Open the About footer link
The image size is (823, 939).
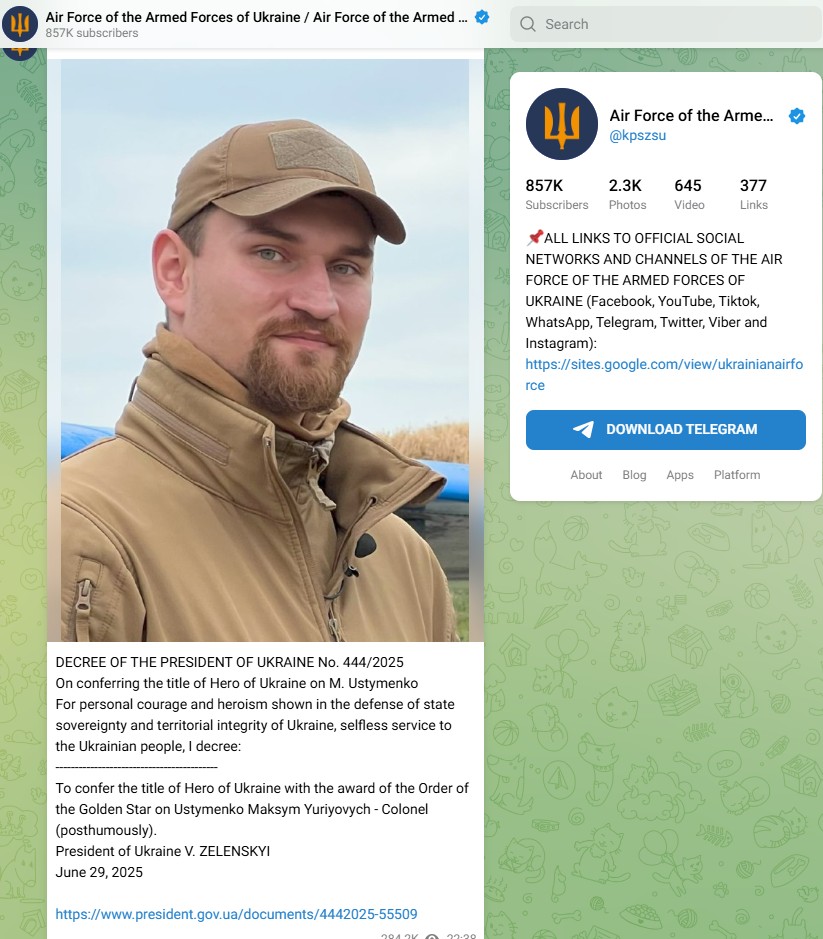coord(586,474)
